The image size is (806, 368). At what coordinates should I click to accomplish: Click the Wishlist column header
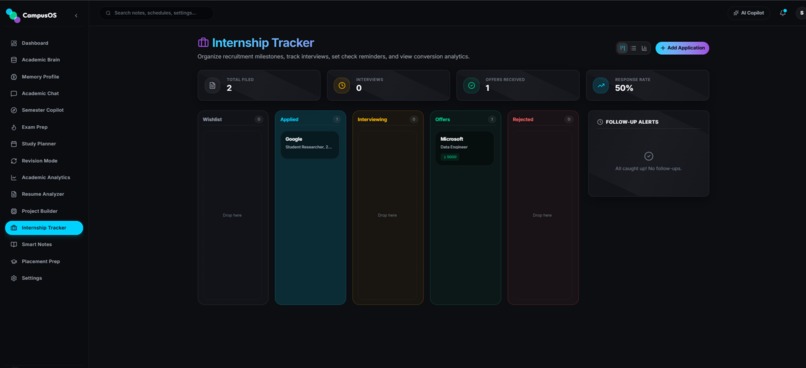[x=212, y=119]
